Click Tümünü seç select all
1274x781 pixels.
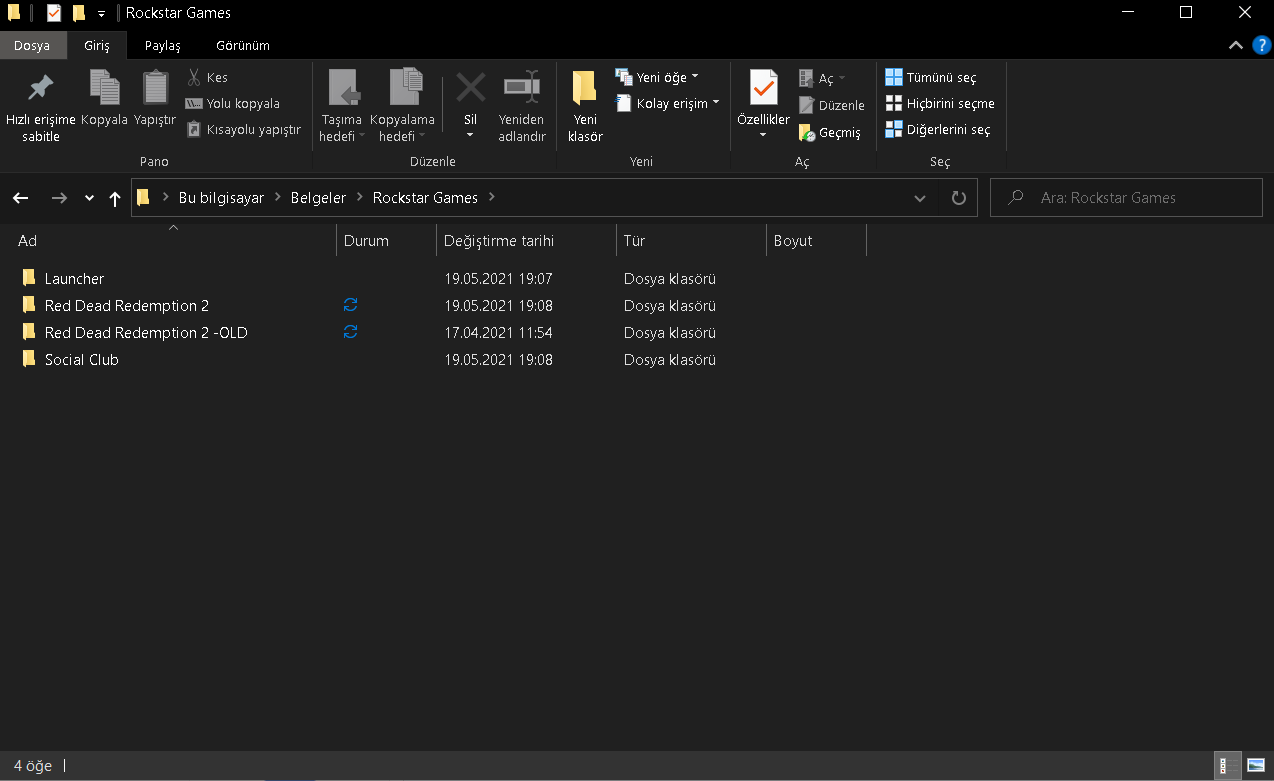pyautogui.click(x=930, y=77)
